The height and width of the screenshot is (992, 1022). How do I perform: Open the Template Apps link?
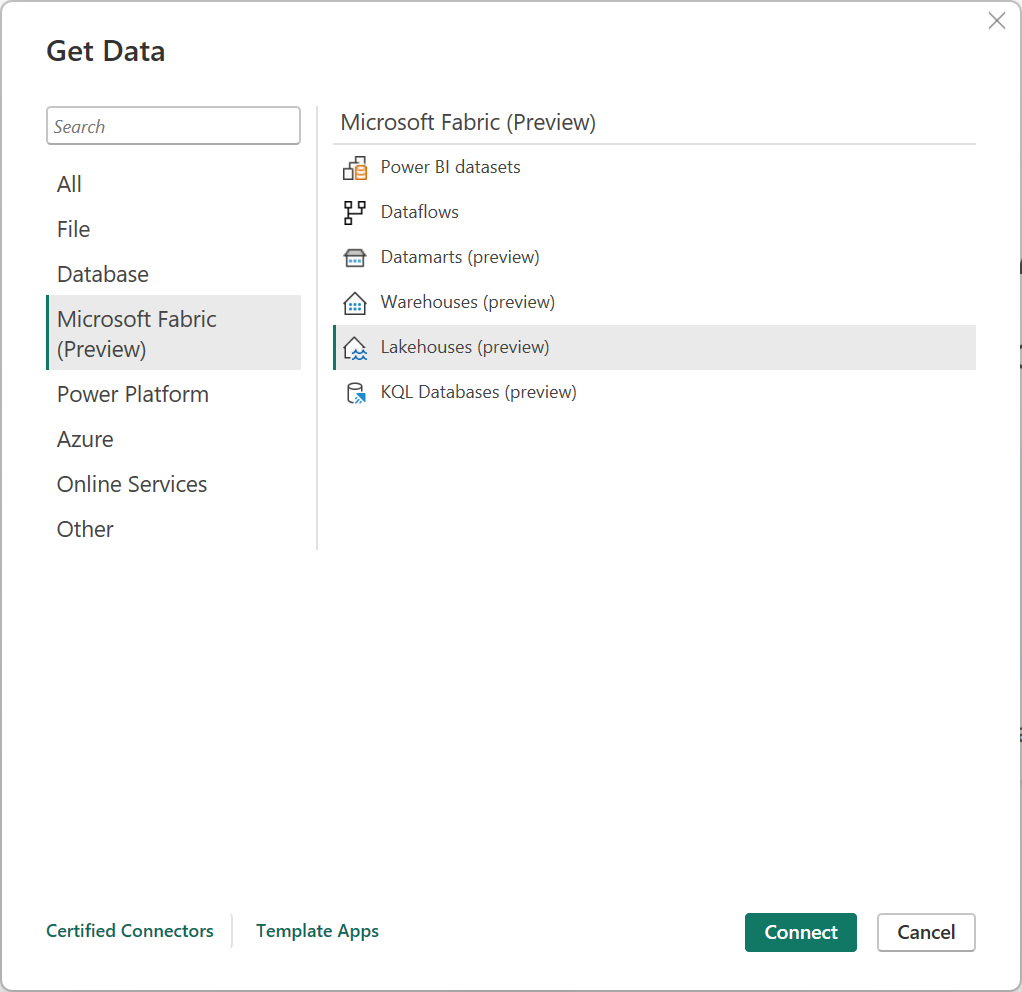(x=317, y=931)
